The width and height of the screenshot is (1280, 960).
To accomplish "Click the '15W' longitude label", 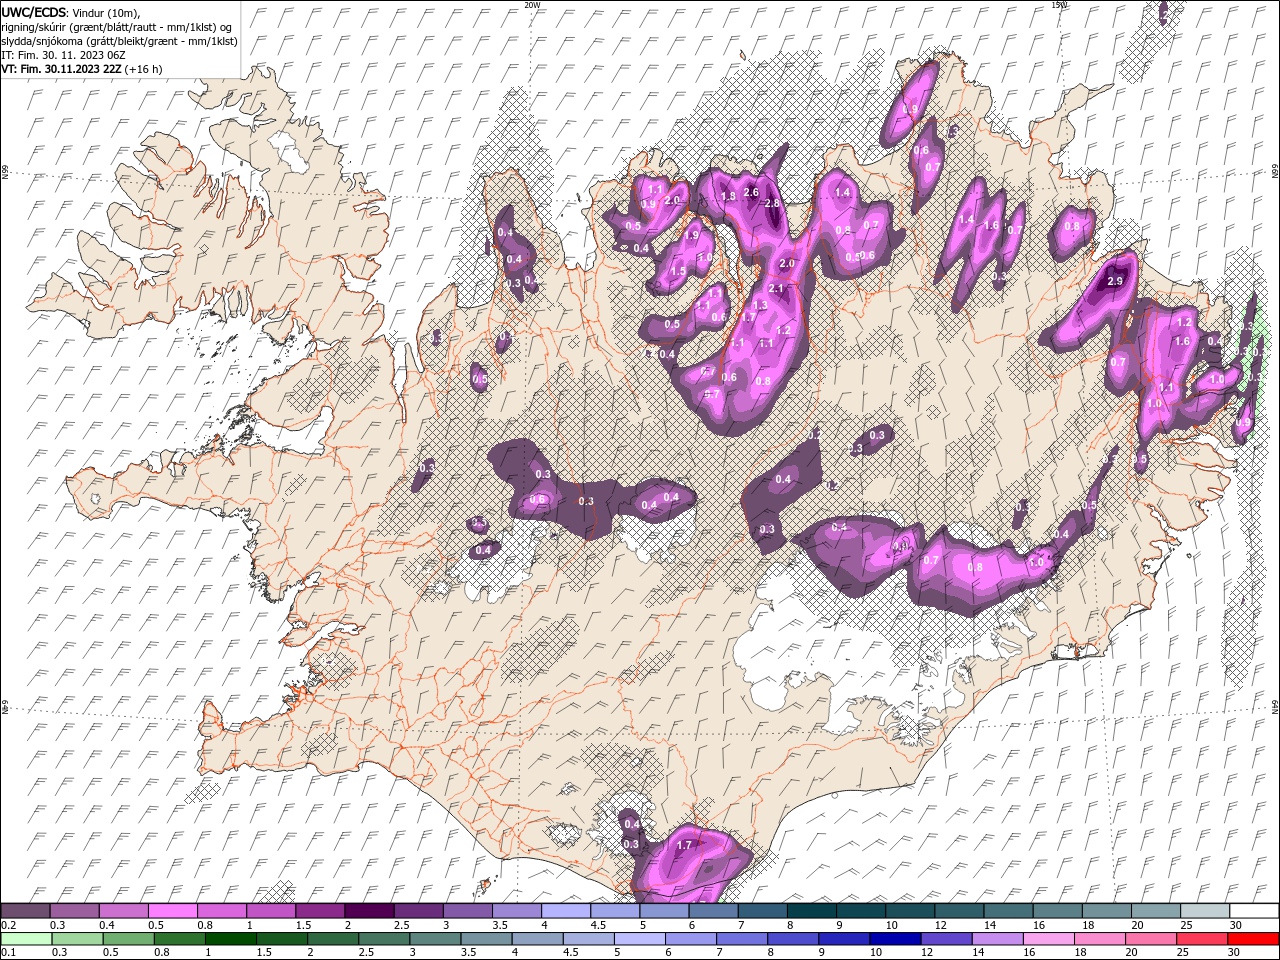I will coord(1059,5).
